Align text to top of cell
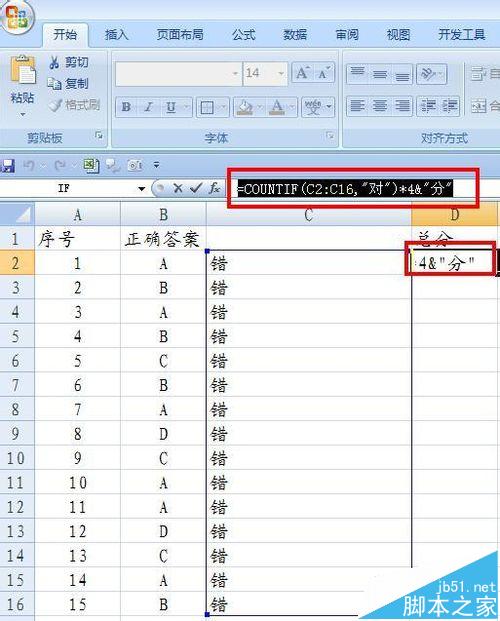This screenshot has height=621, width=500. tap(357, 73)
